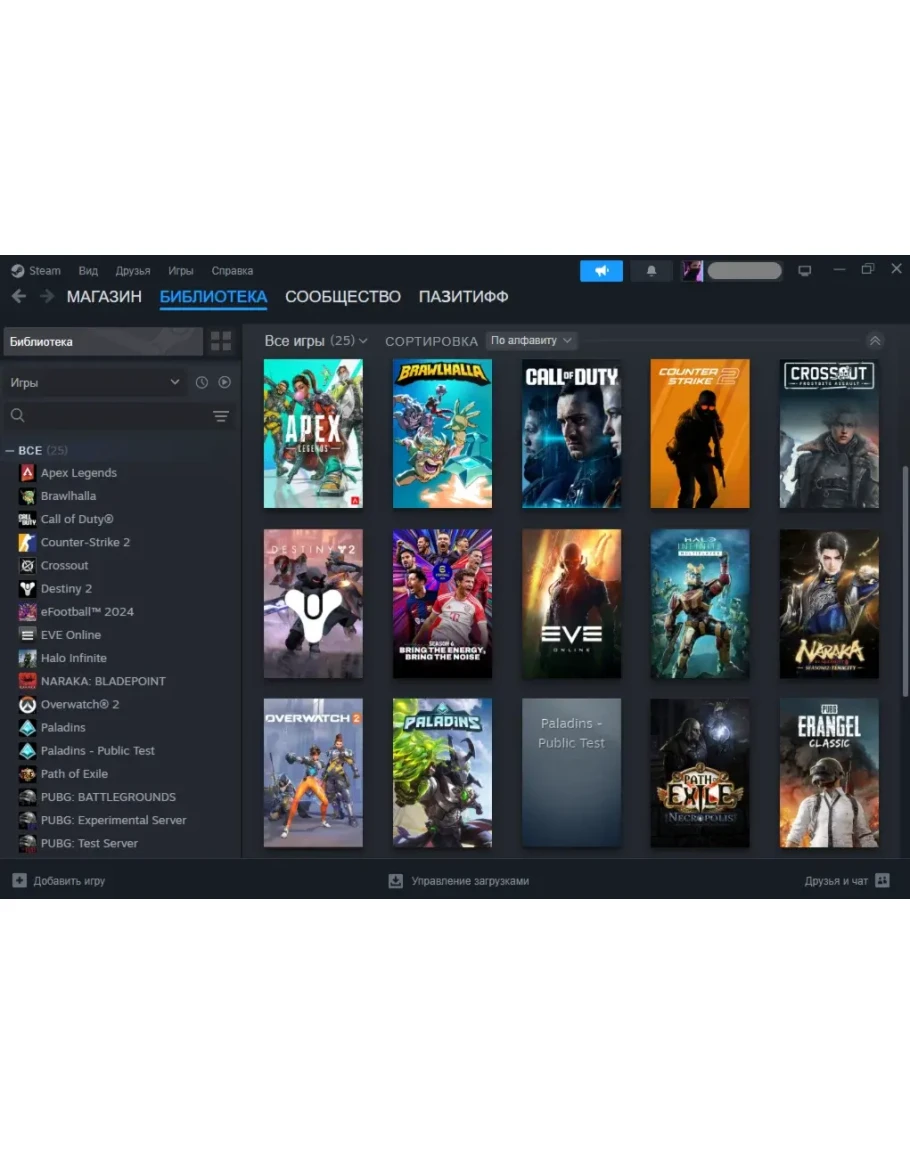Open 'Друзья и чат' panel

coord(846,881)
